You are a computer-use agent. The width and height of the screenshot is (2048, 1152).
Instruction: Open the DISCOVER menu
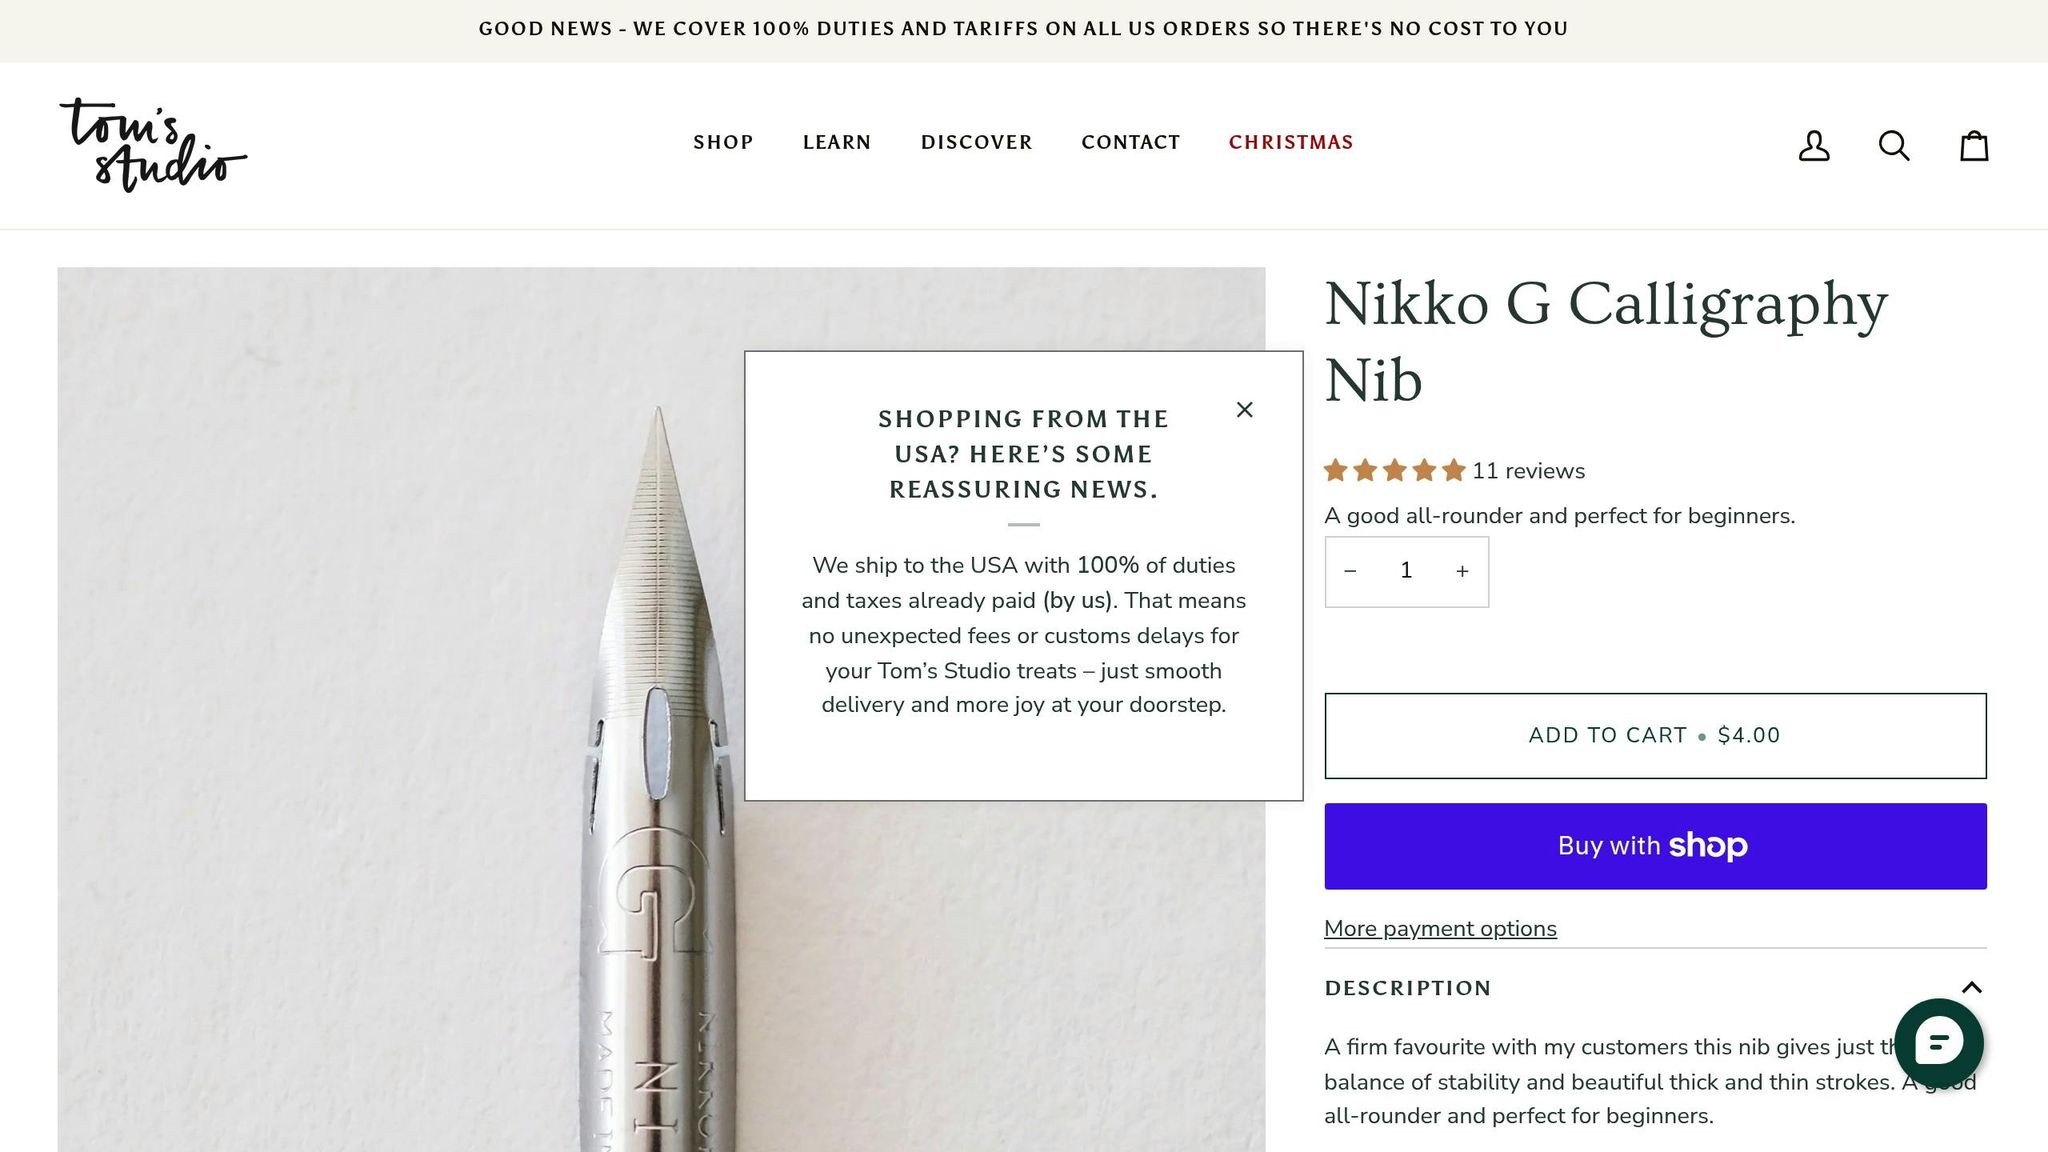point(976,142)
